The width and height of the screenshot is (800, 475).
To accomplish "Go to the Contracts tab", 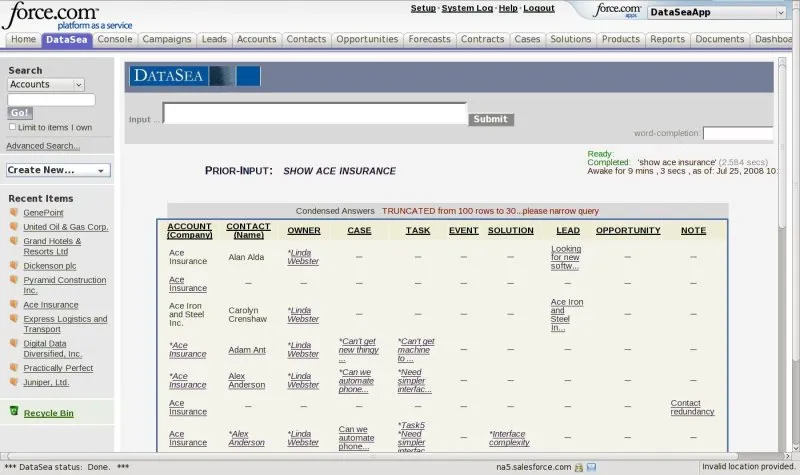I will (x=483, y=39).
